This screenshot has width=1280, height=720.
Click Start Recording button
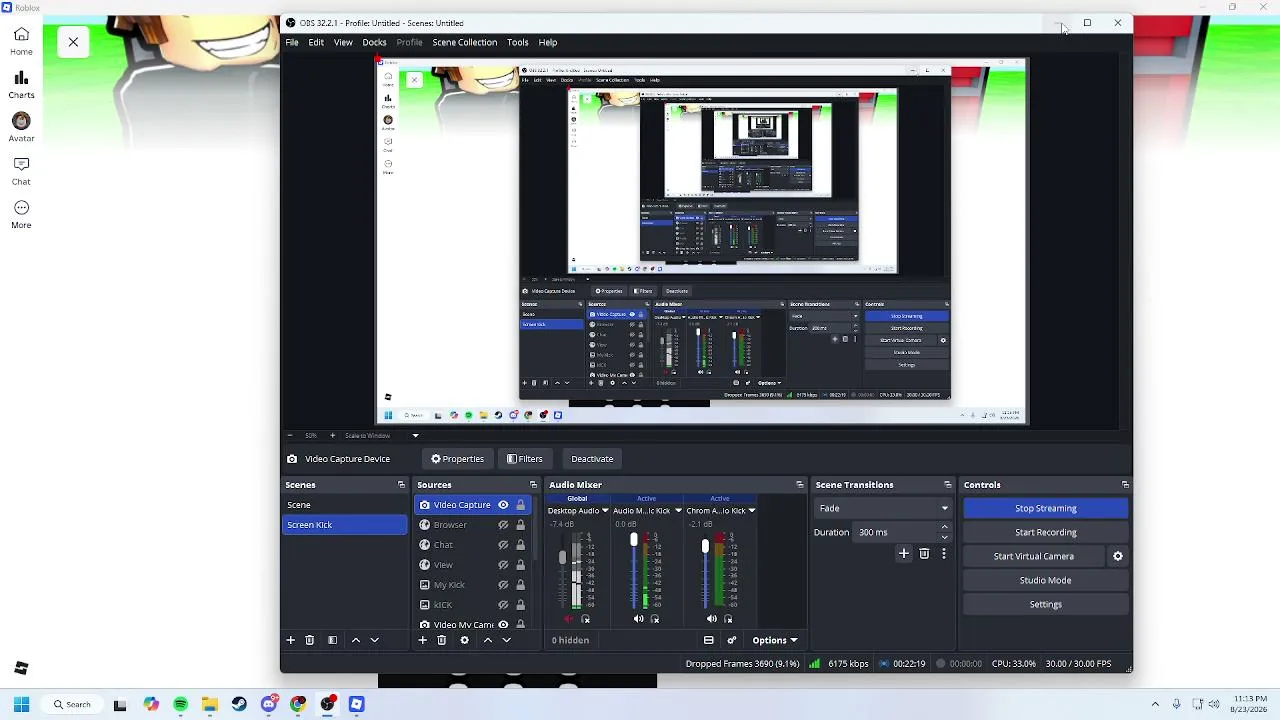click(1046, 532)
